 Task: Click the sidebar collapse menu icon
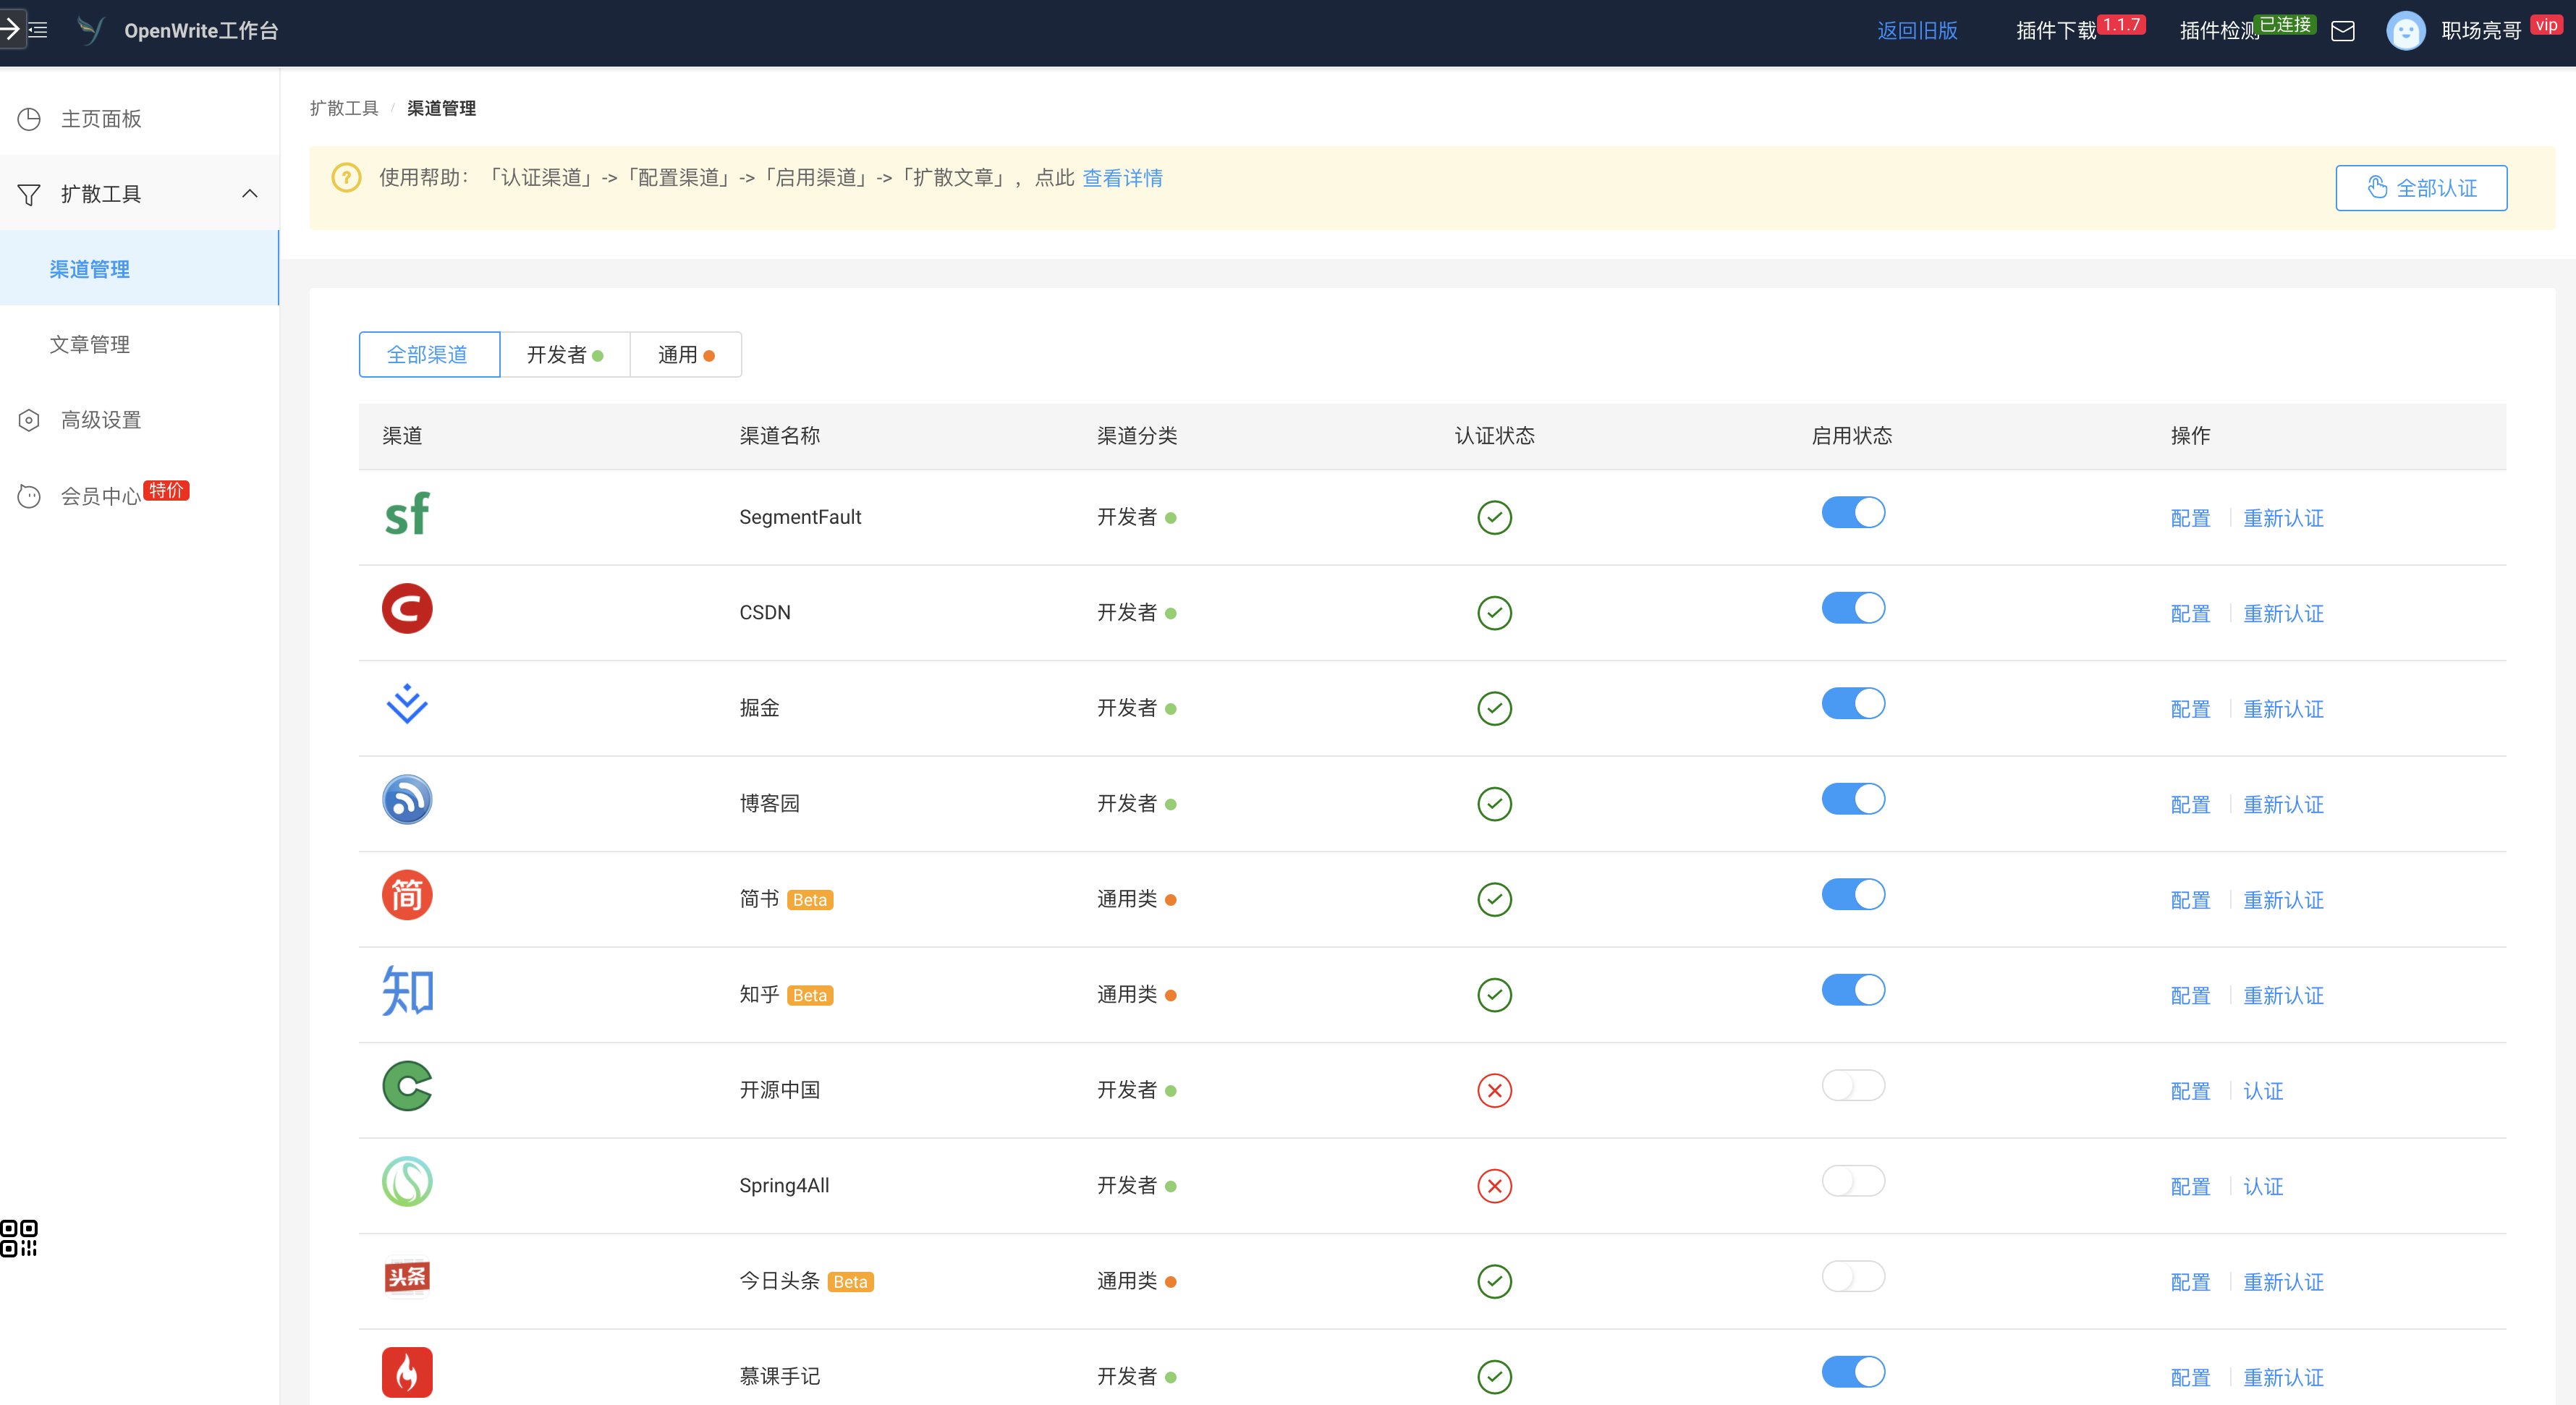pos(38,30)
